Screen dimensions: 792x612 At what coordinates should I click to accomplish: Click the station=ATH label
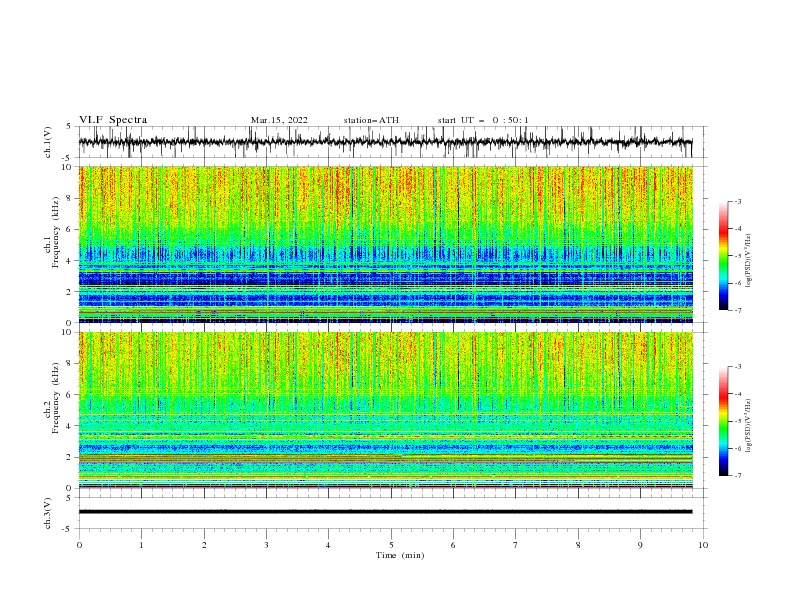tap(371, 120)
